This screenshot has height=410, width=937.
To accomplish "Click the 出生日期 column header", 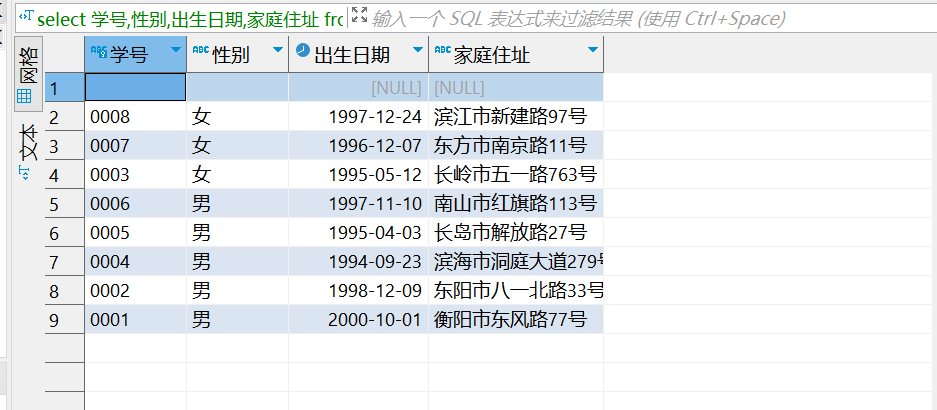I will [x=359, y=55].
